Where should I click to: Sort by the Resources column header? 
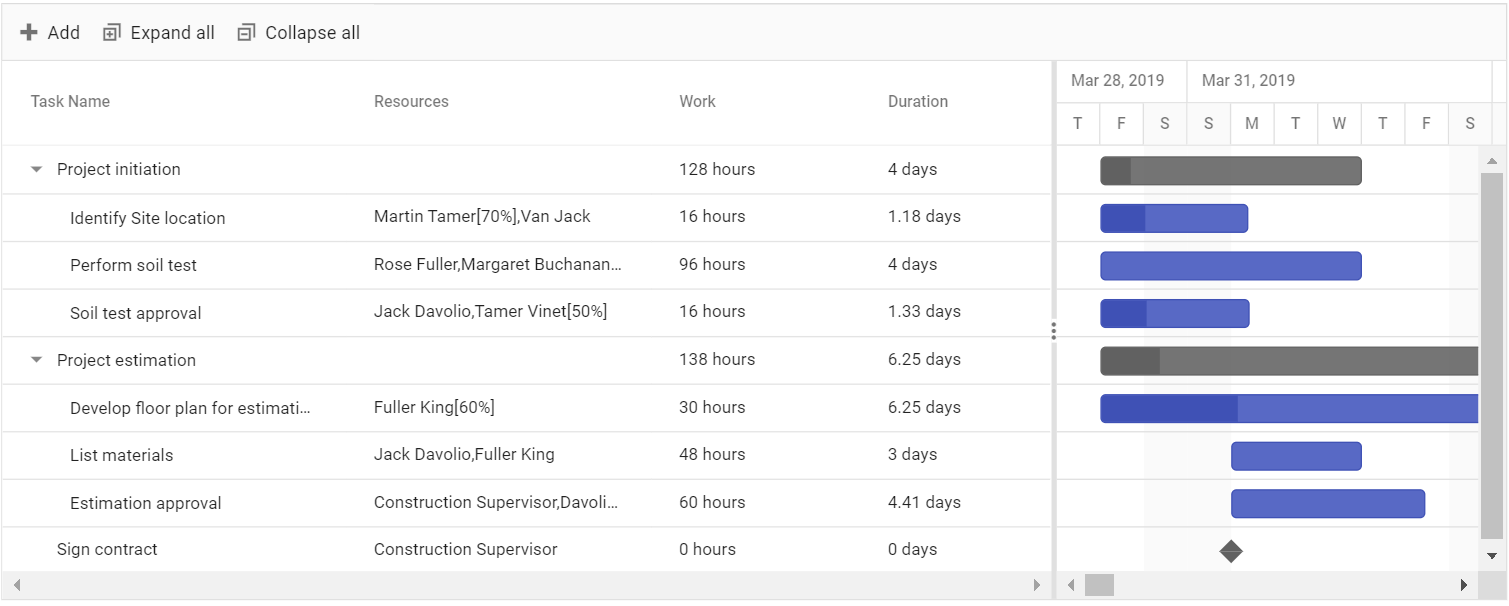click(411, 102)
